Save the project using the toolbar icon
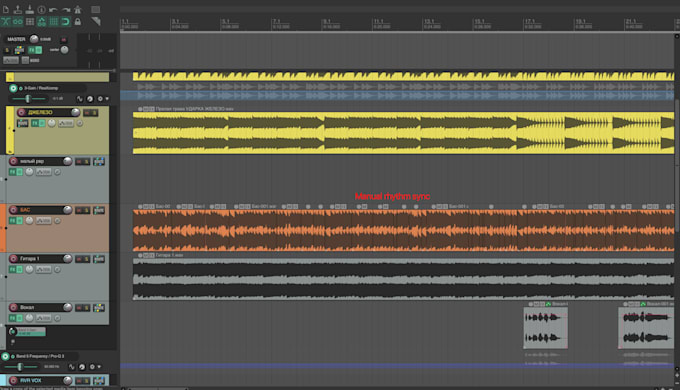 29,9
